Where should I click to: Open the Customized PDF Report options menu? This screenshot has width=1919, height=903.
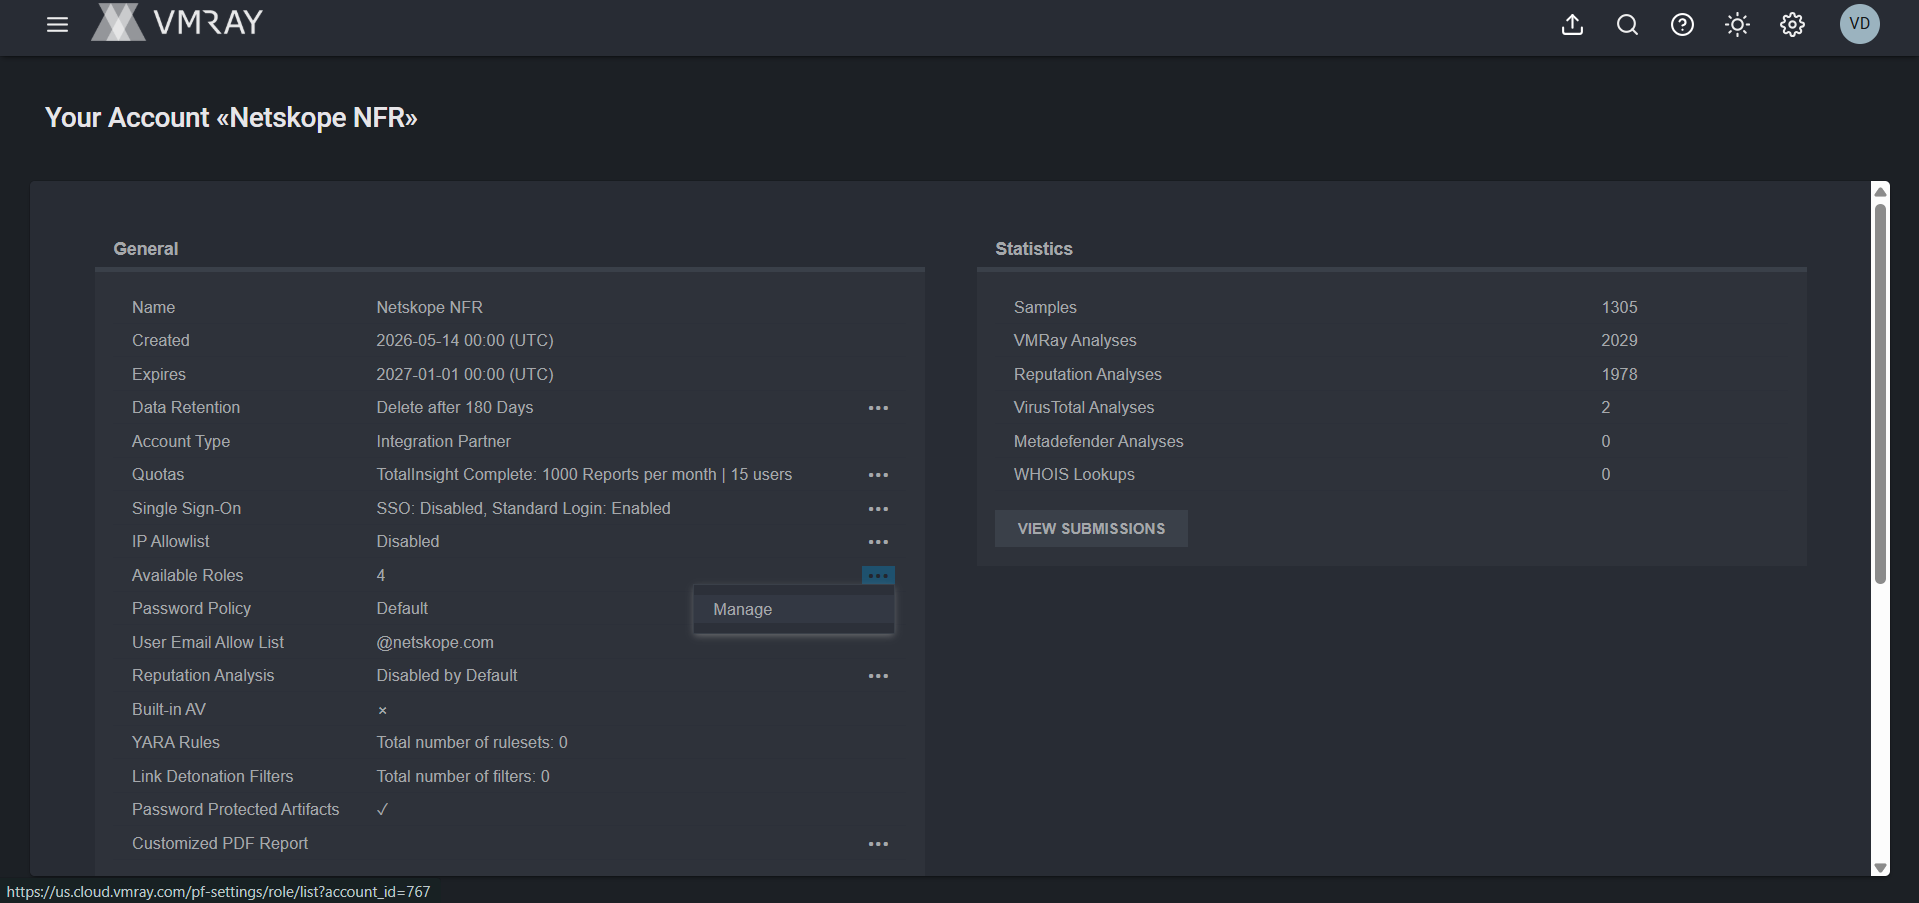point(878,844)
